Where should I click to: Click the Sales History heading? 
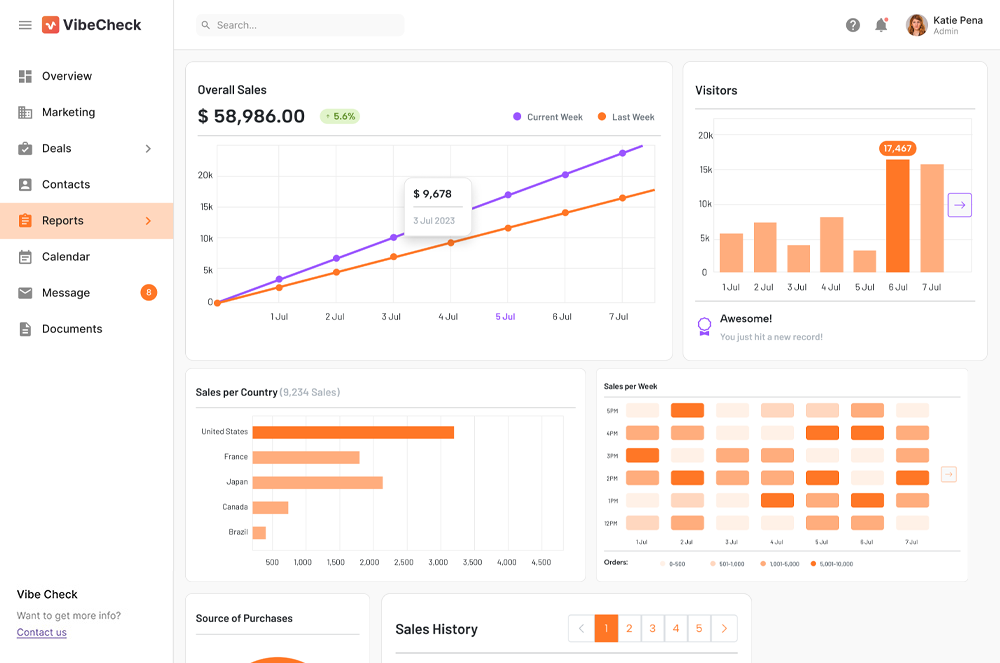point(436,629)
